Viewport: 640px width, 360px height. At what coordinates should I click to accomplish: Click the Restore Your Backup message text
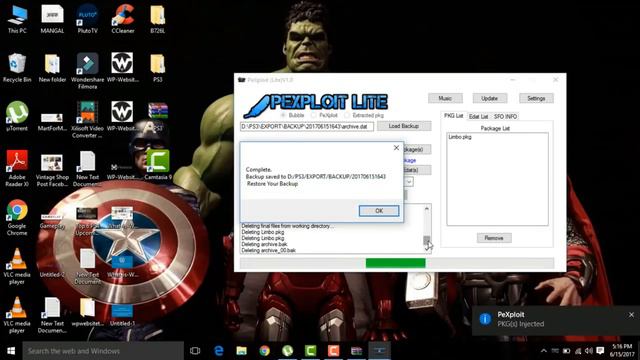click(272, 184)
